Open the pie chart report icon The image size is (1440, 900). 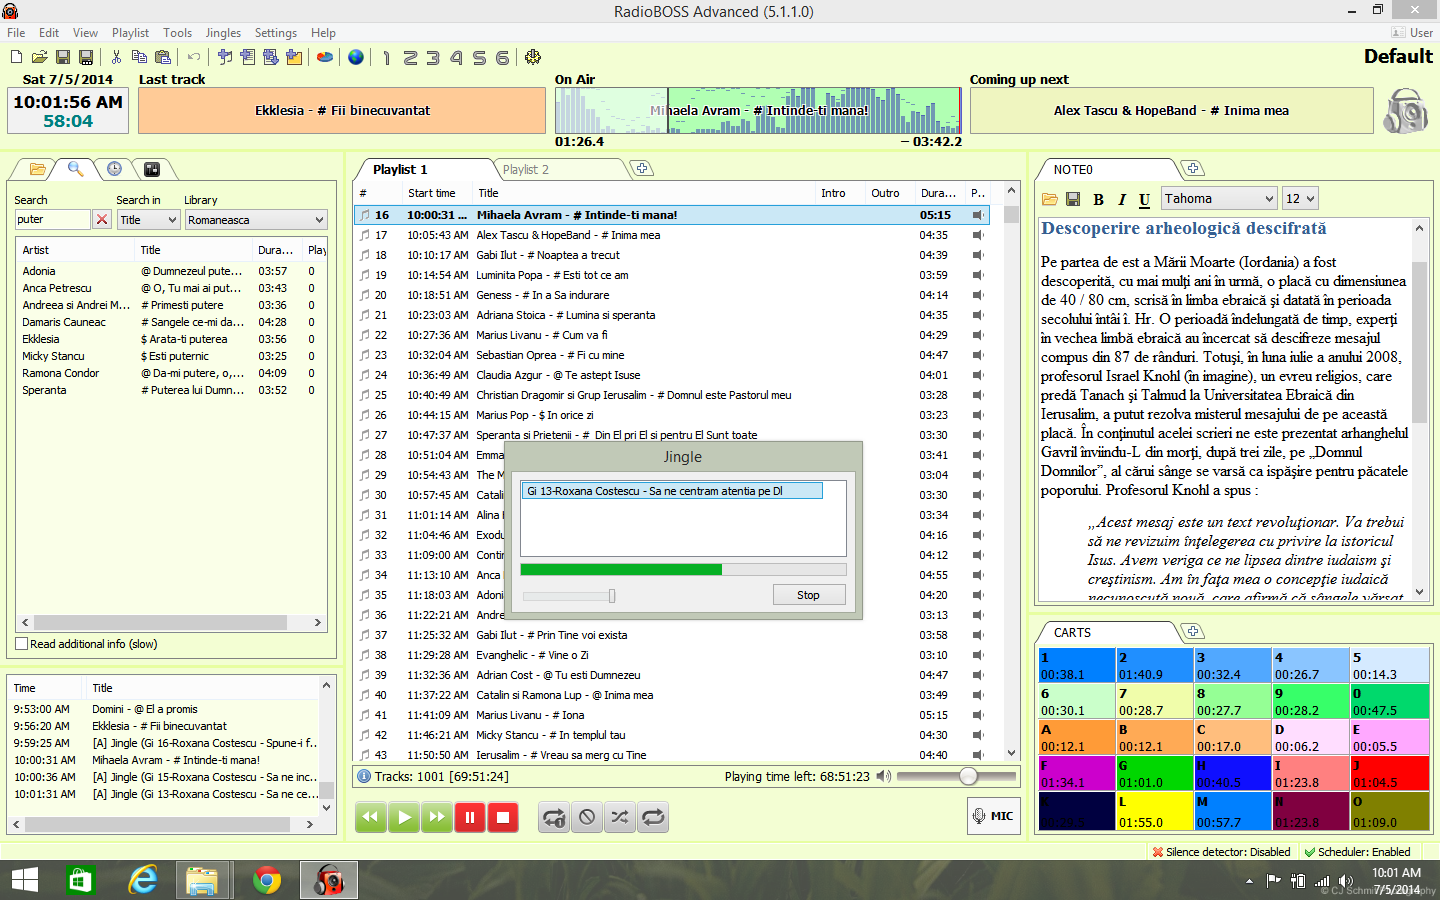tap(325, 57)
